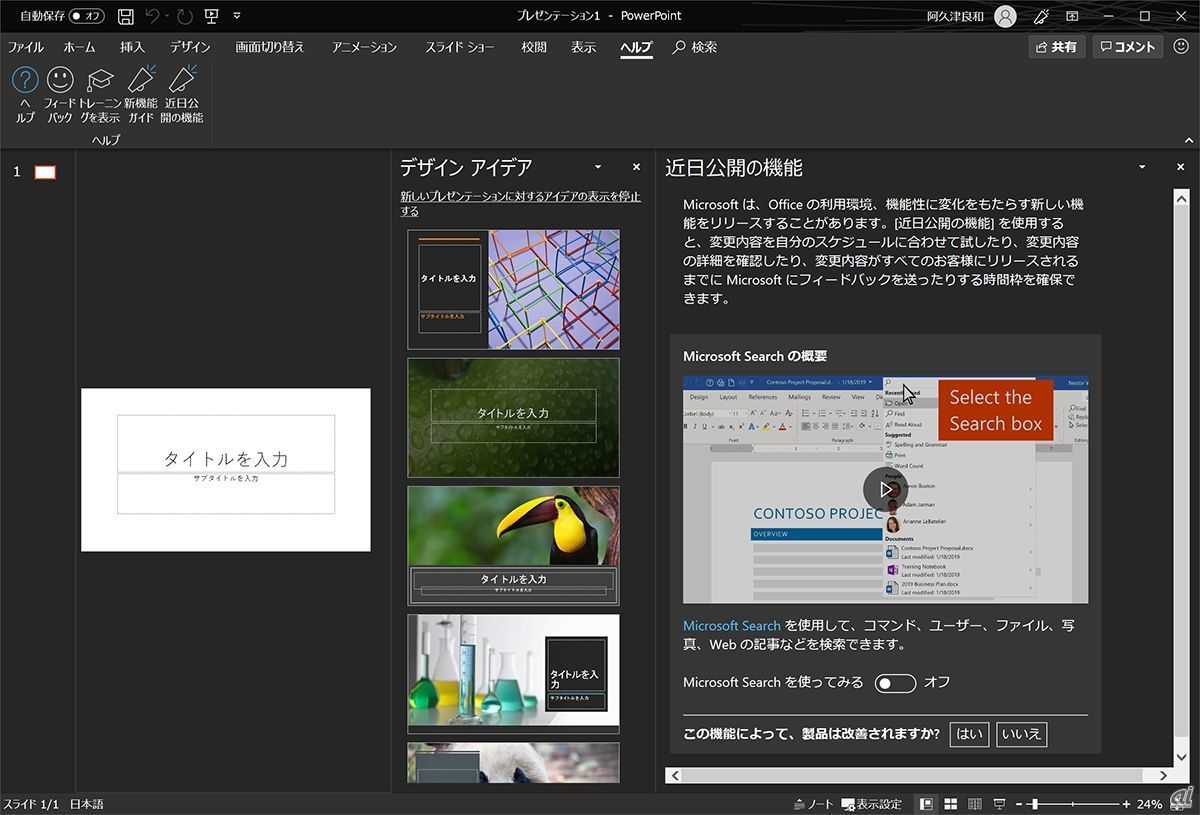
Task: Toggle the 自動保存 switch
Action: (86, 16)
